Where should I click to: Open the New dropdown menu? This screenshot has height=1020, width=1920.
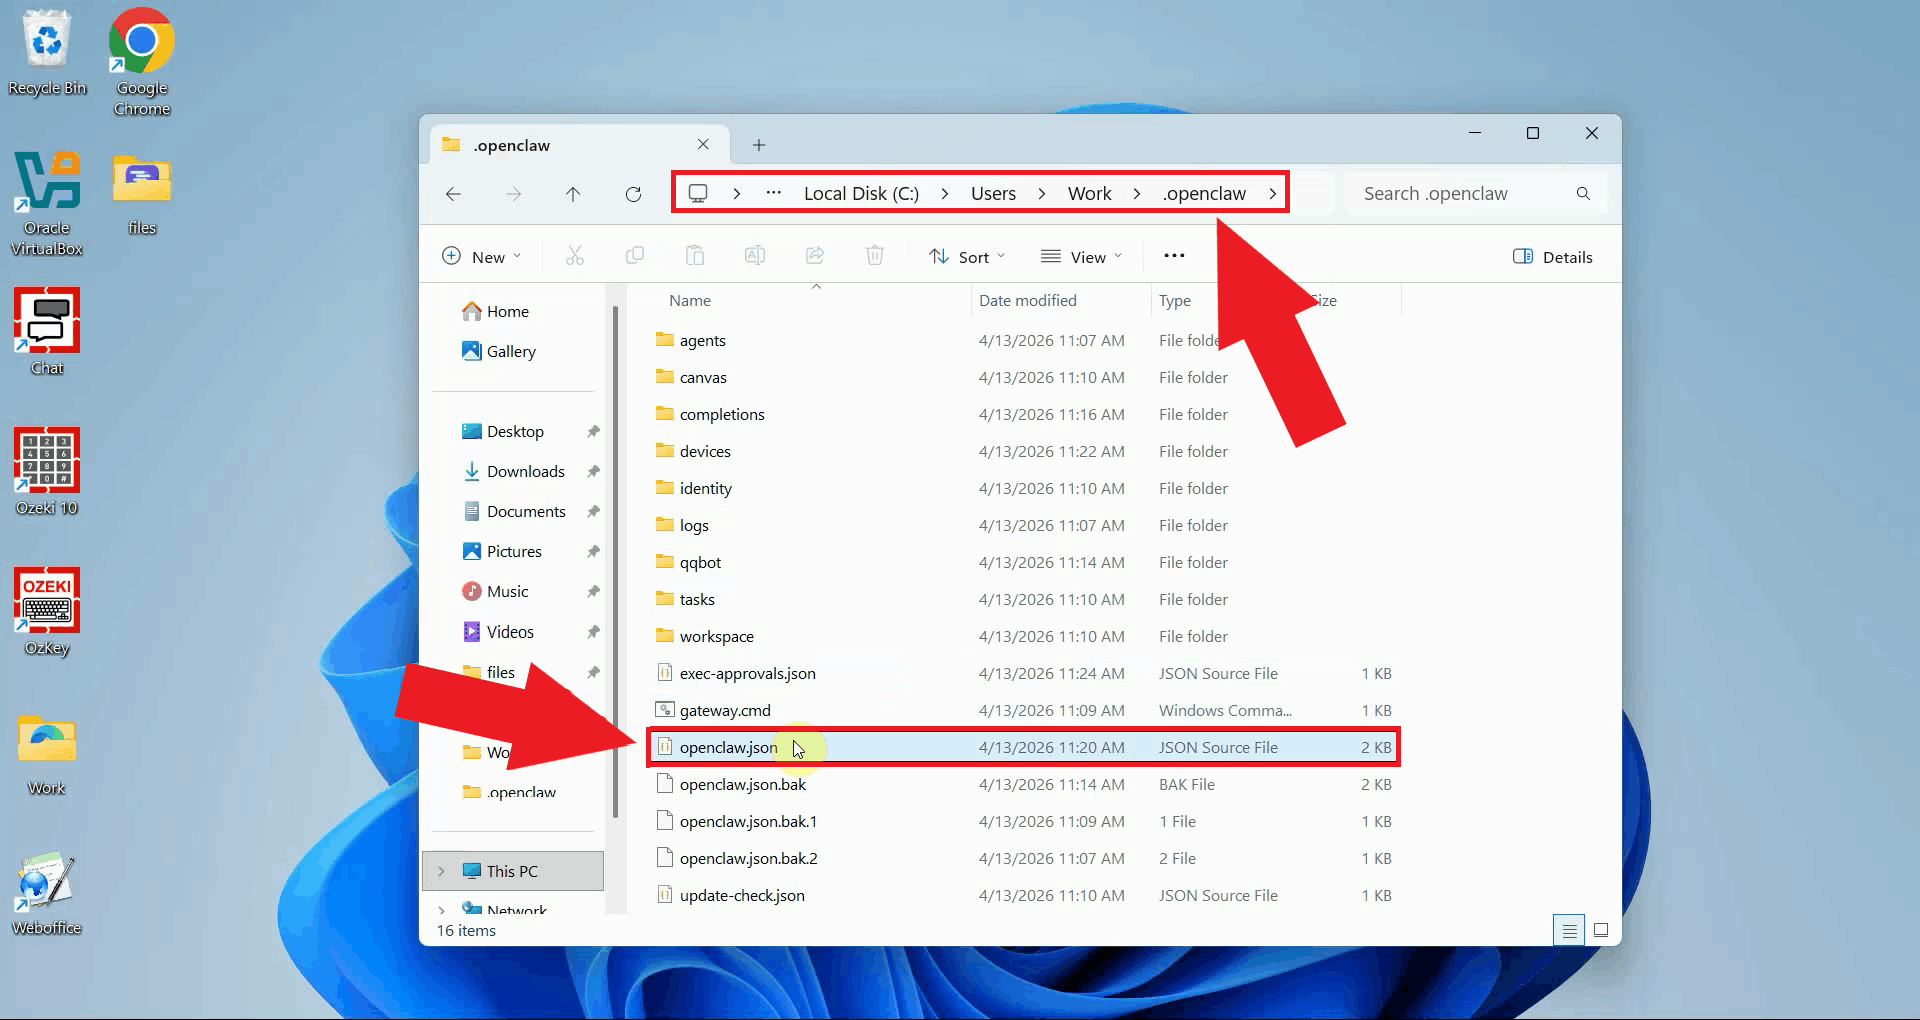[482, 257]
